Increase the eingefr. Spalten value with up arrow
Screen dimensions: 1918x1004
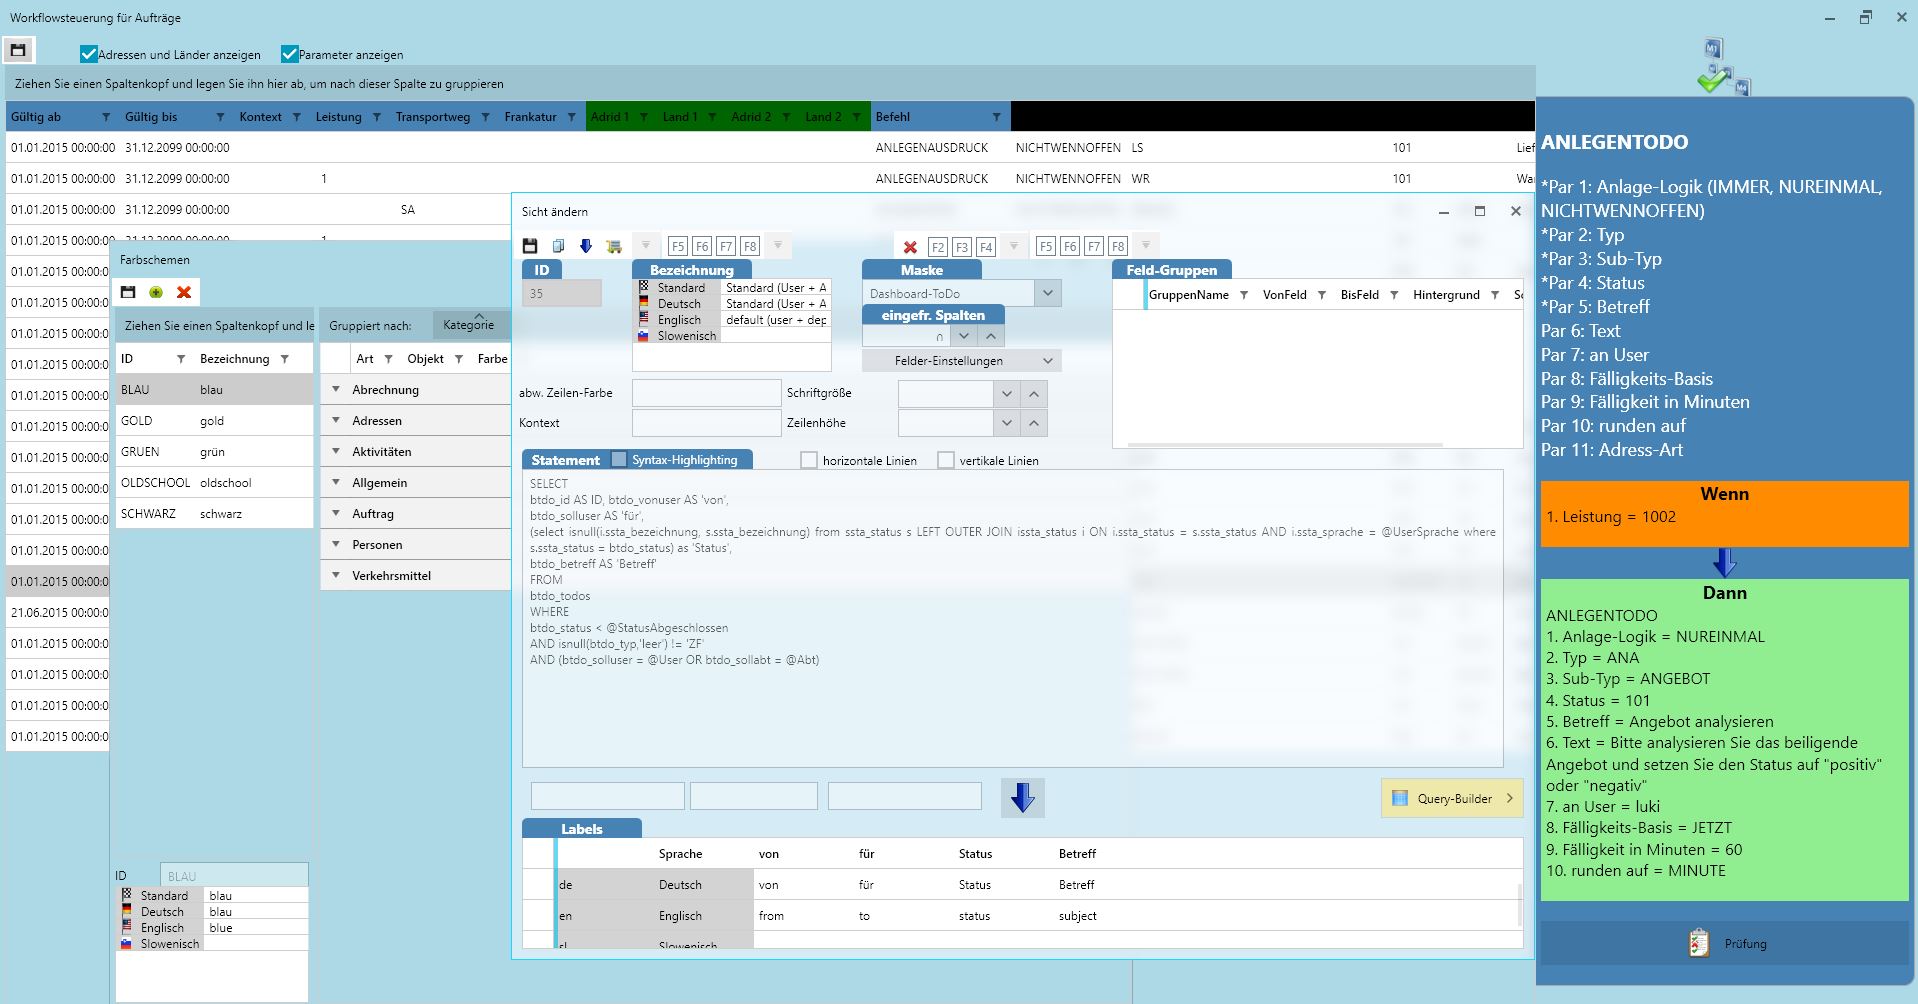tap(990, 336)
